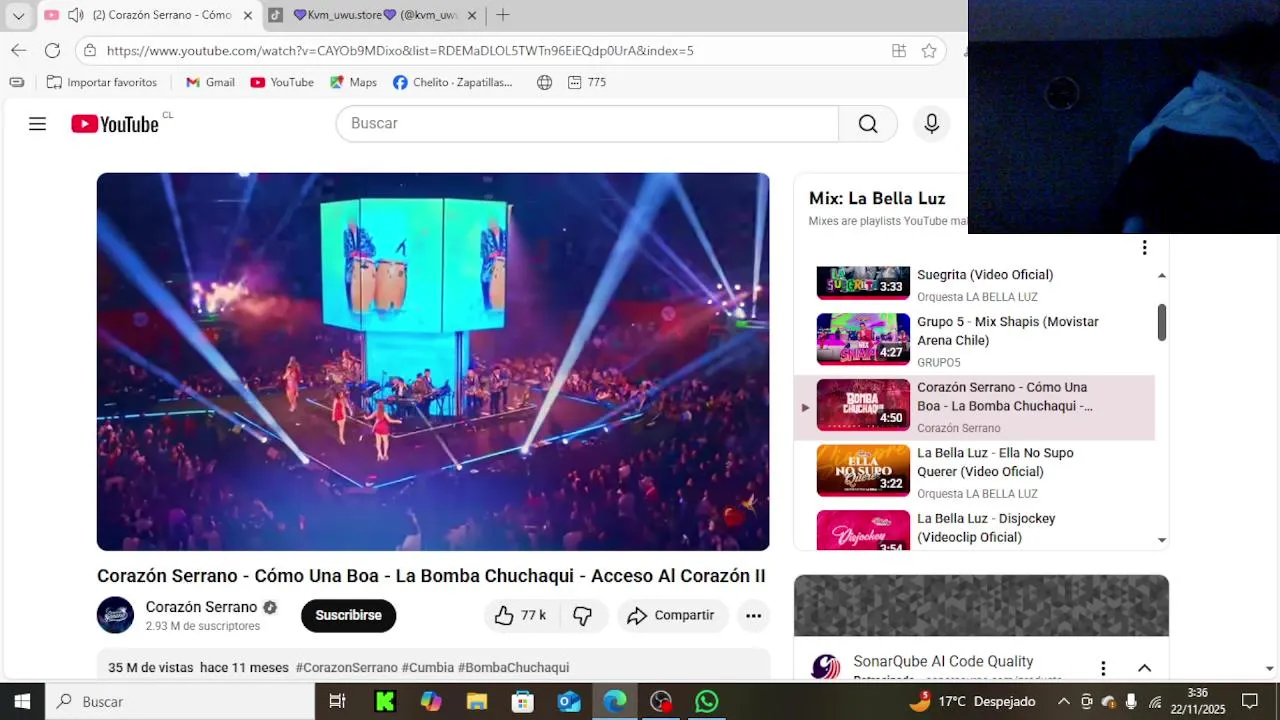
Task: Like the video with 77 k thumbs-up
Action: pyautogui.click(x=521, y=615)
